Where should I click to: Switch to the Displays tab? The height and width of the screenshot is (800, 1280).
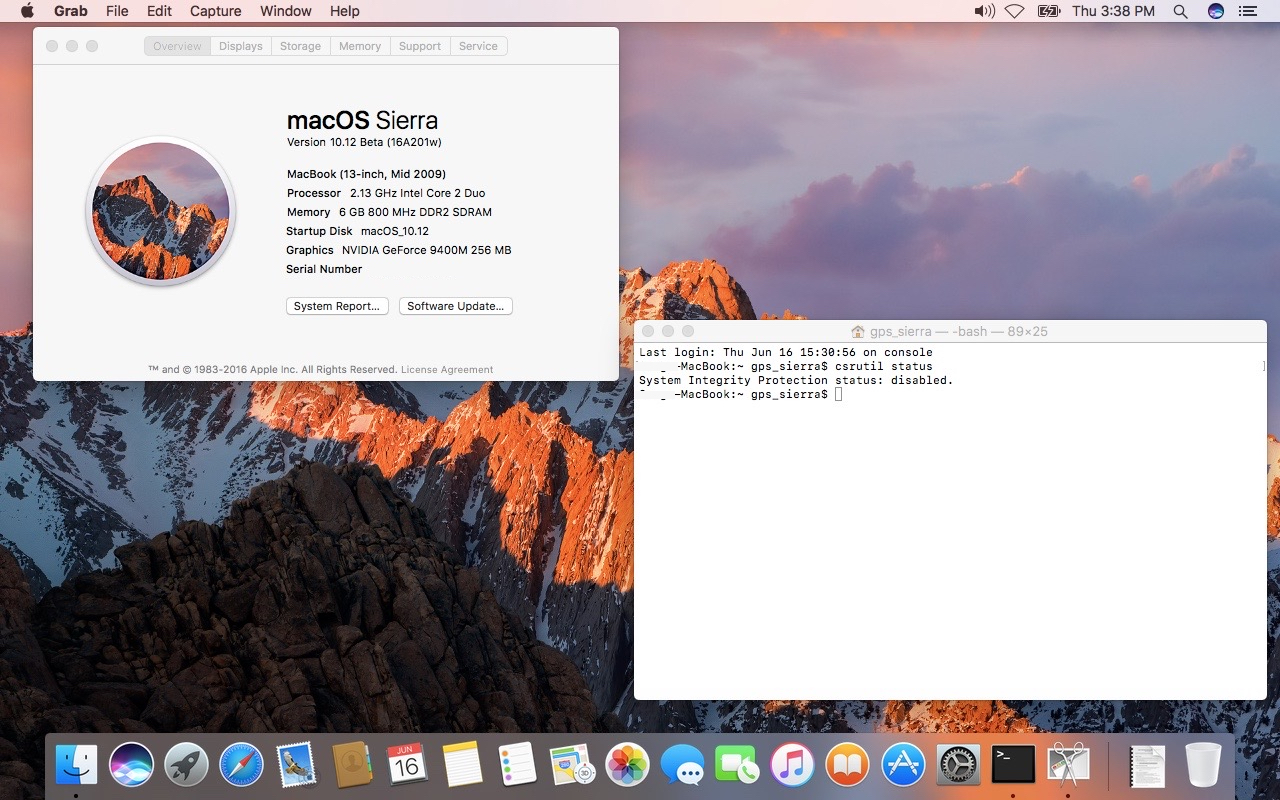click(x=241, y=46)
